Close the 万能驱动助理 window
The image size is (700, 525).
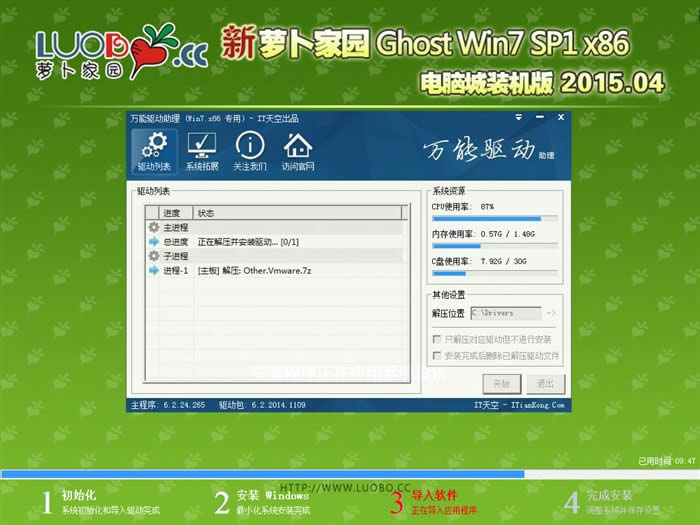click(561, 117)
